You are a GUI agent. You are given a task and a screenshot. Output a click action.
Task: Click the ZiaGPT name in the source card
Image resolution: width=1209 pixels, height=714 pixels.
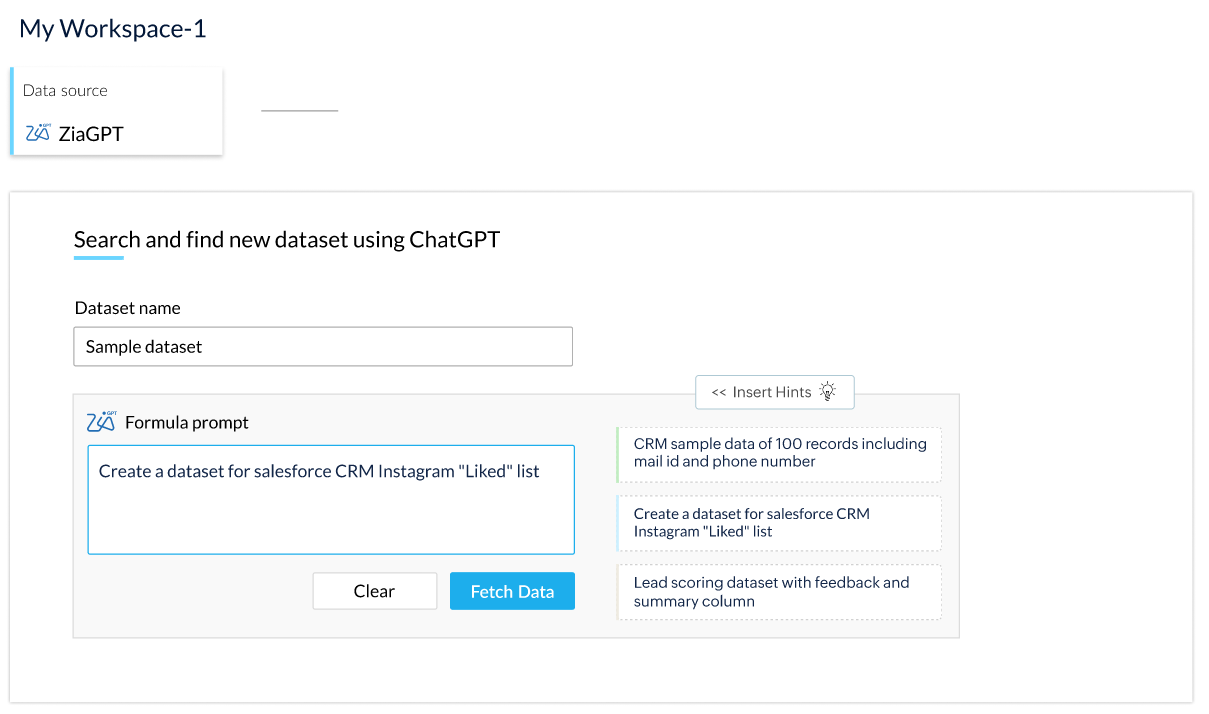(91, 134)
